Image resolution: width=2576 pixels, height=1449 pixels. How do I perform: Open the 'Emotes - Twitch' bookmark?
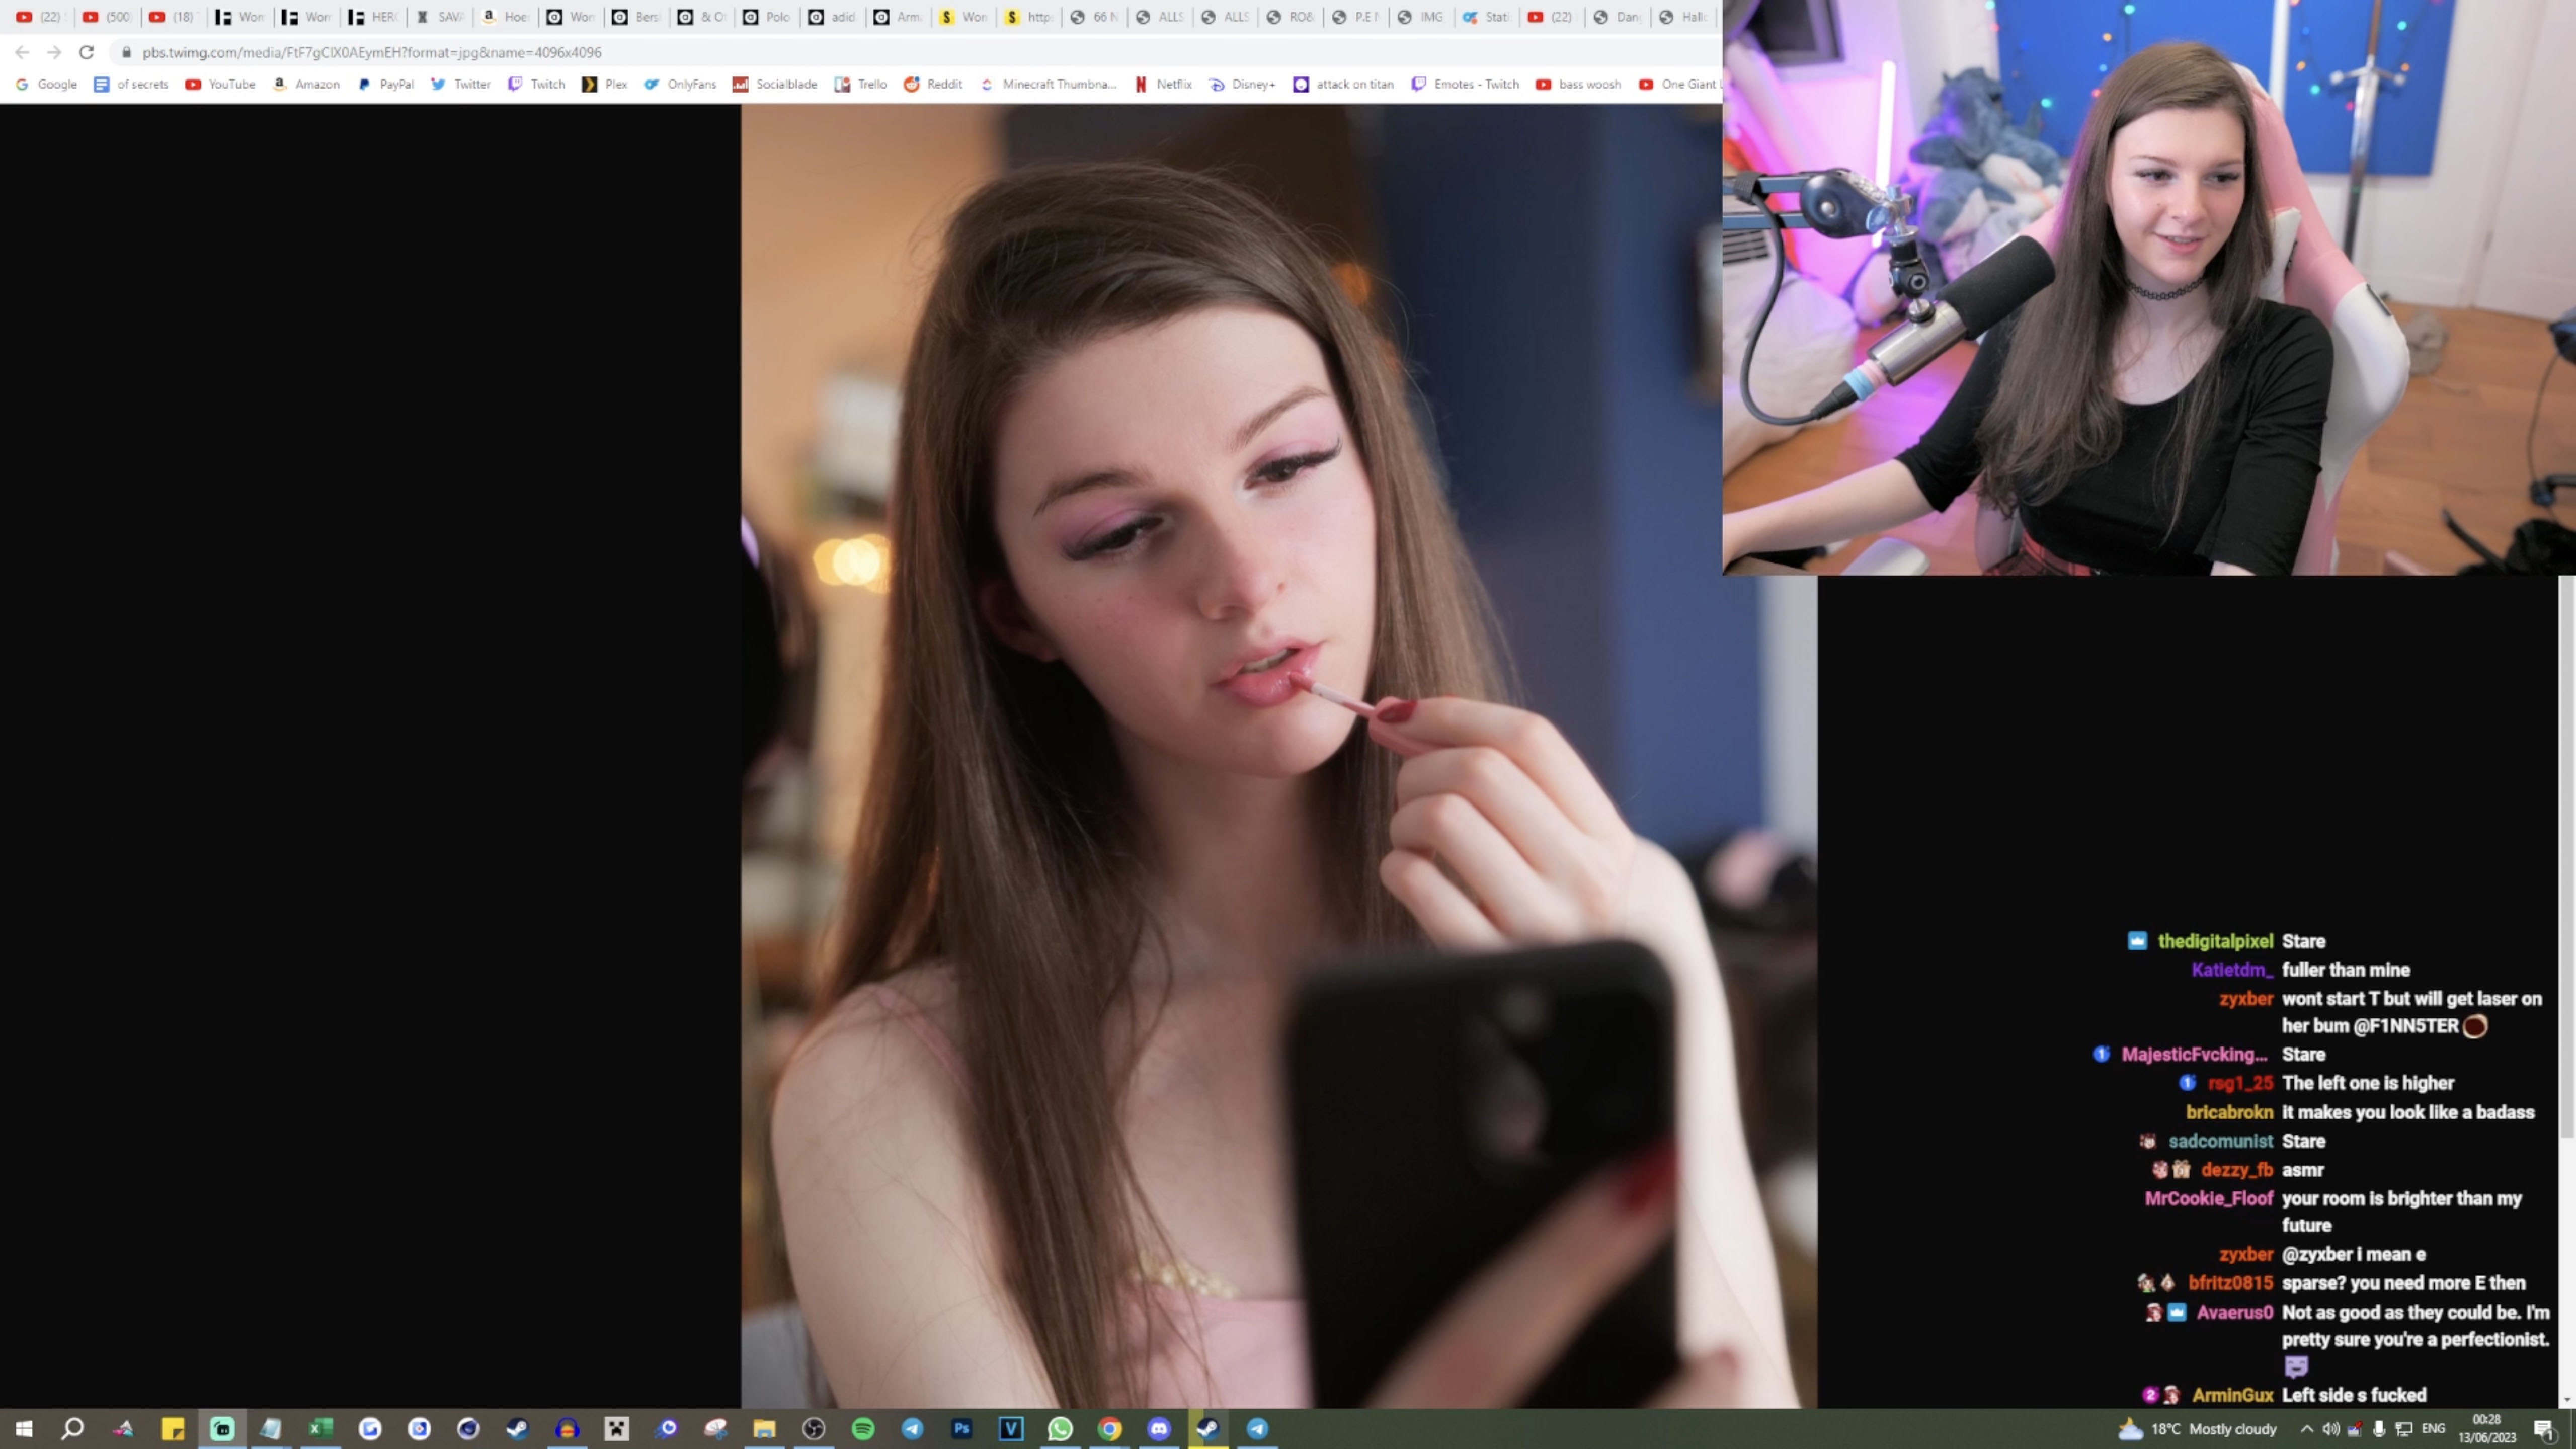(x=1465, y=84)
